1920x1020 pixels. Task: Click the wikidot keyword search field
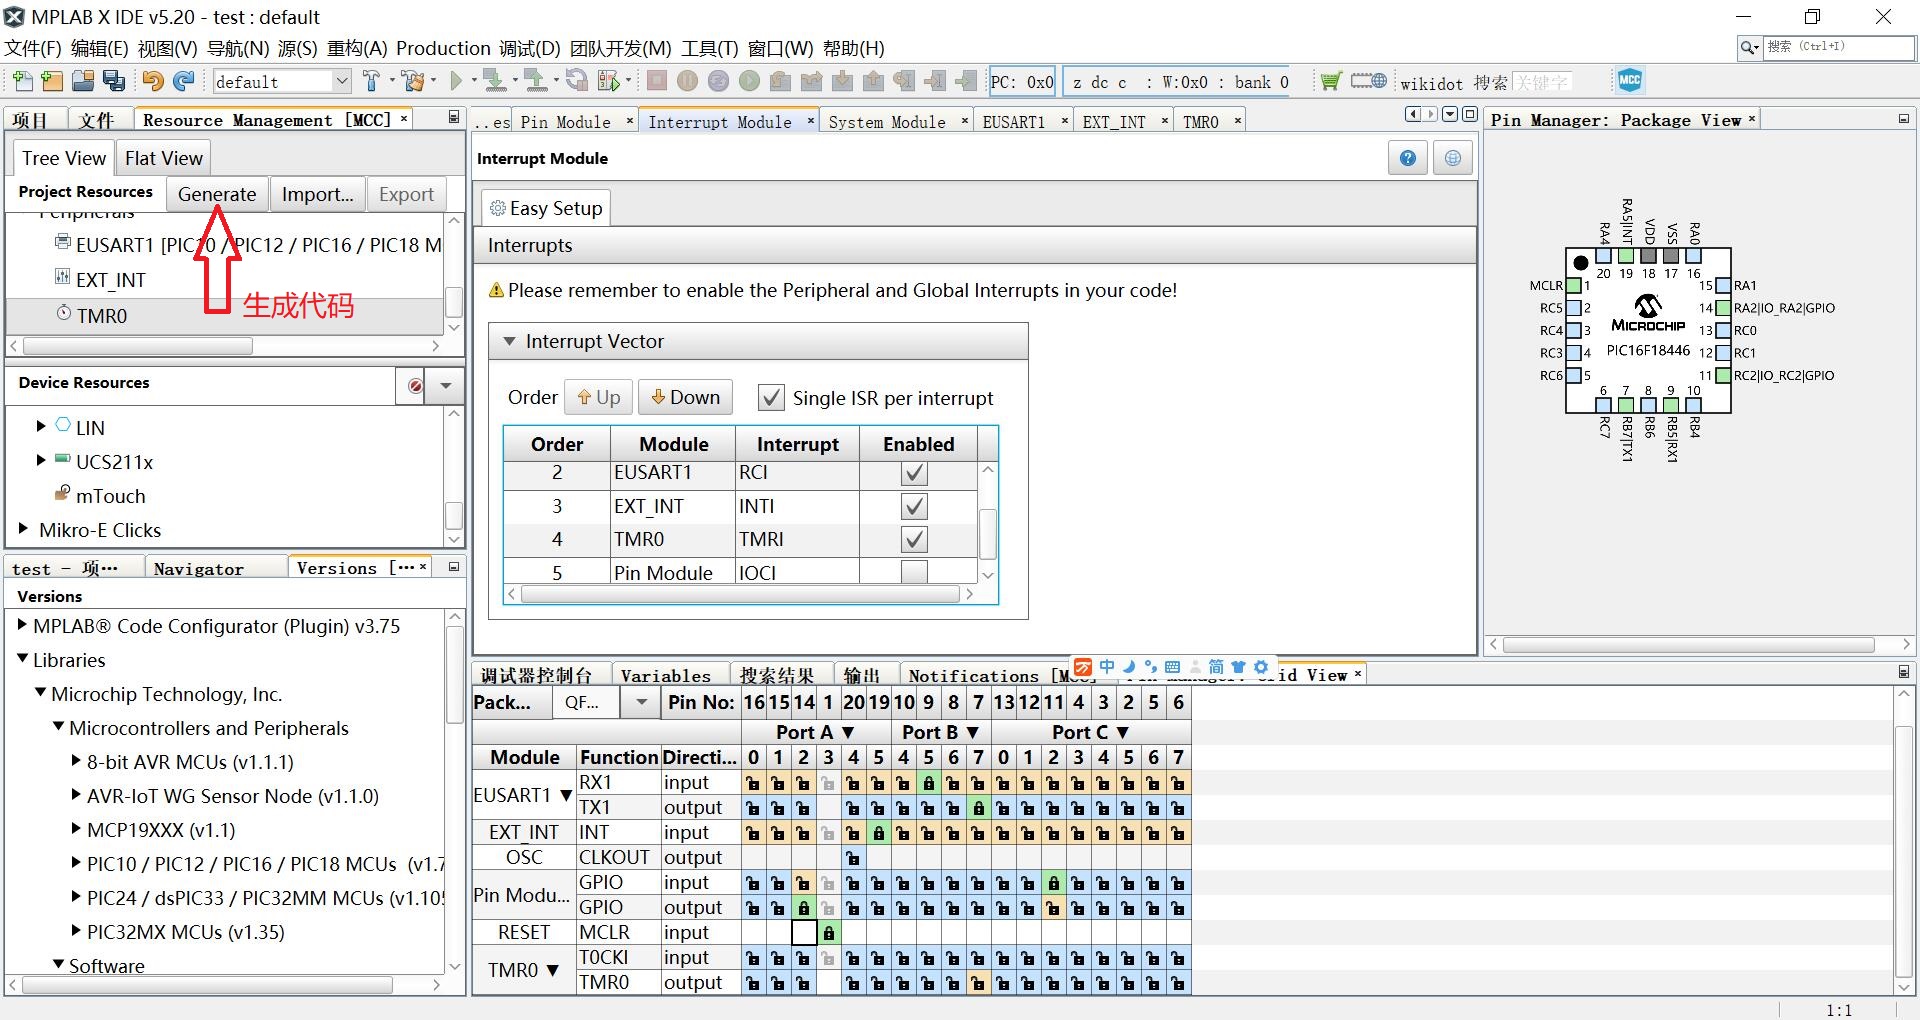point(1541,82)
